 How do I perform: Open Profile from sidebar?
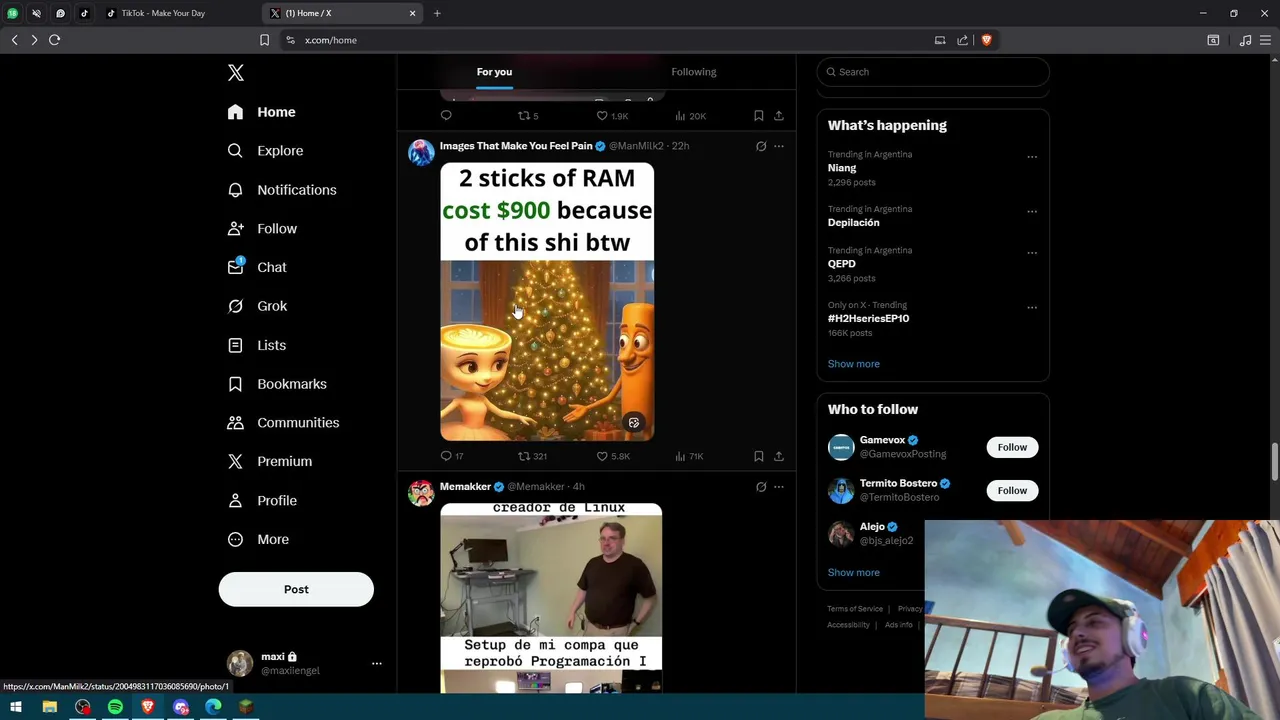(262, 501)
